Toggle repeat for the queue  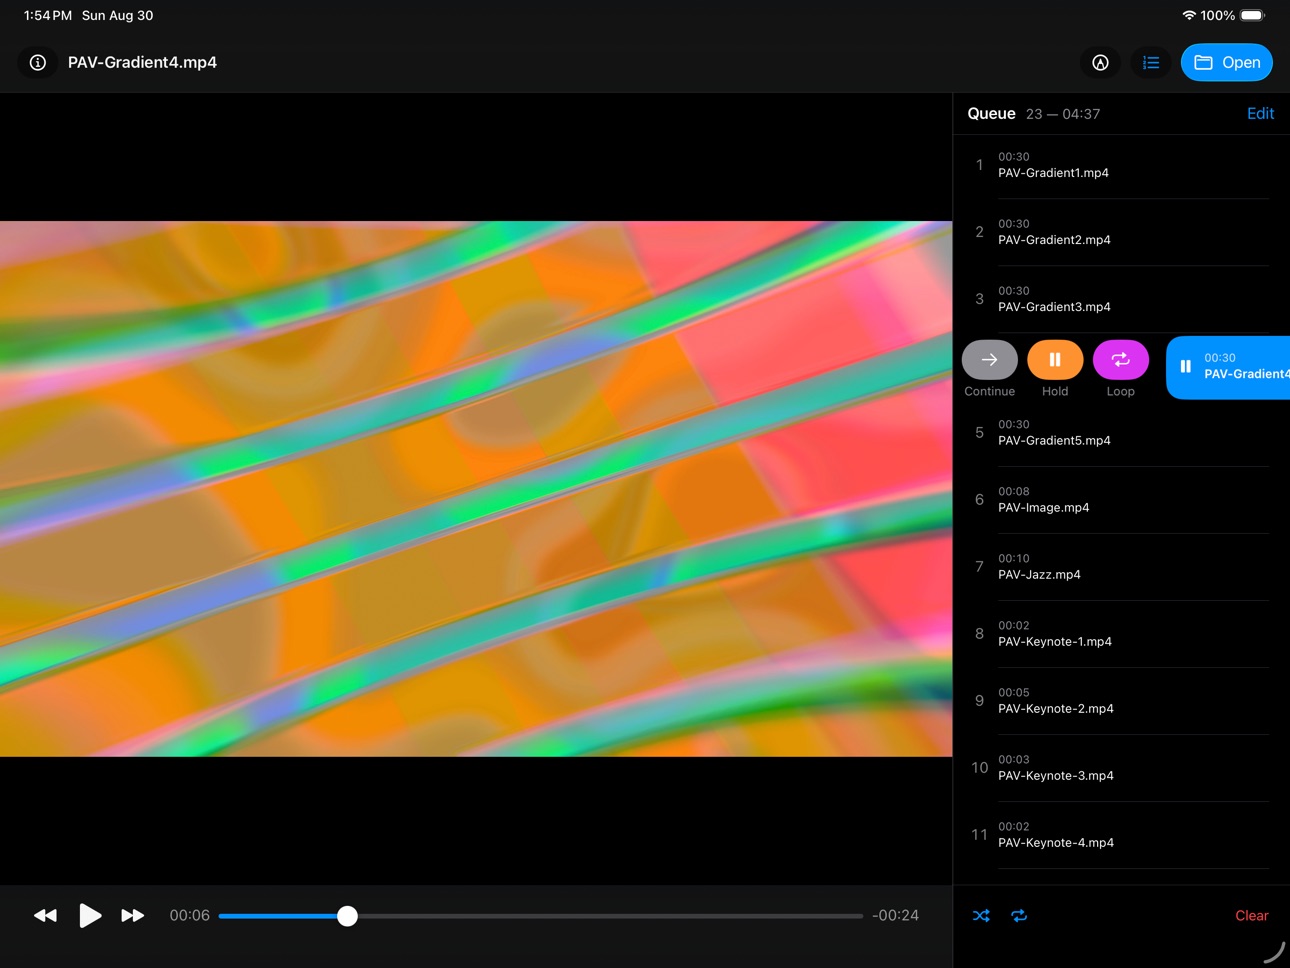coord(1019,915)
